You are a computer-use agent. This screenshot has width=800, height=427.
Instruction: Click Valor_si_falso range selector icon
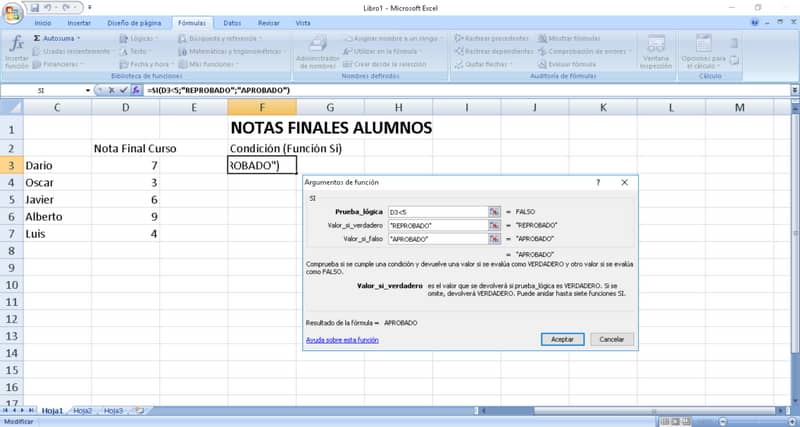tap(494, 238)
